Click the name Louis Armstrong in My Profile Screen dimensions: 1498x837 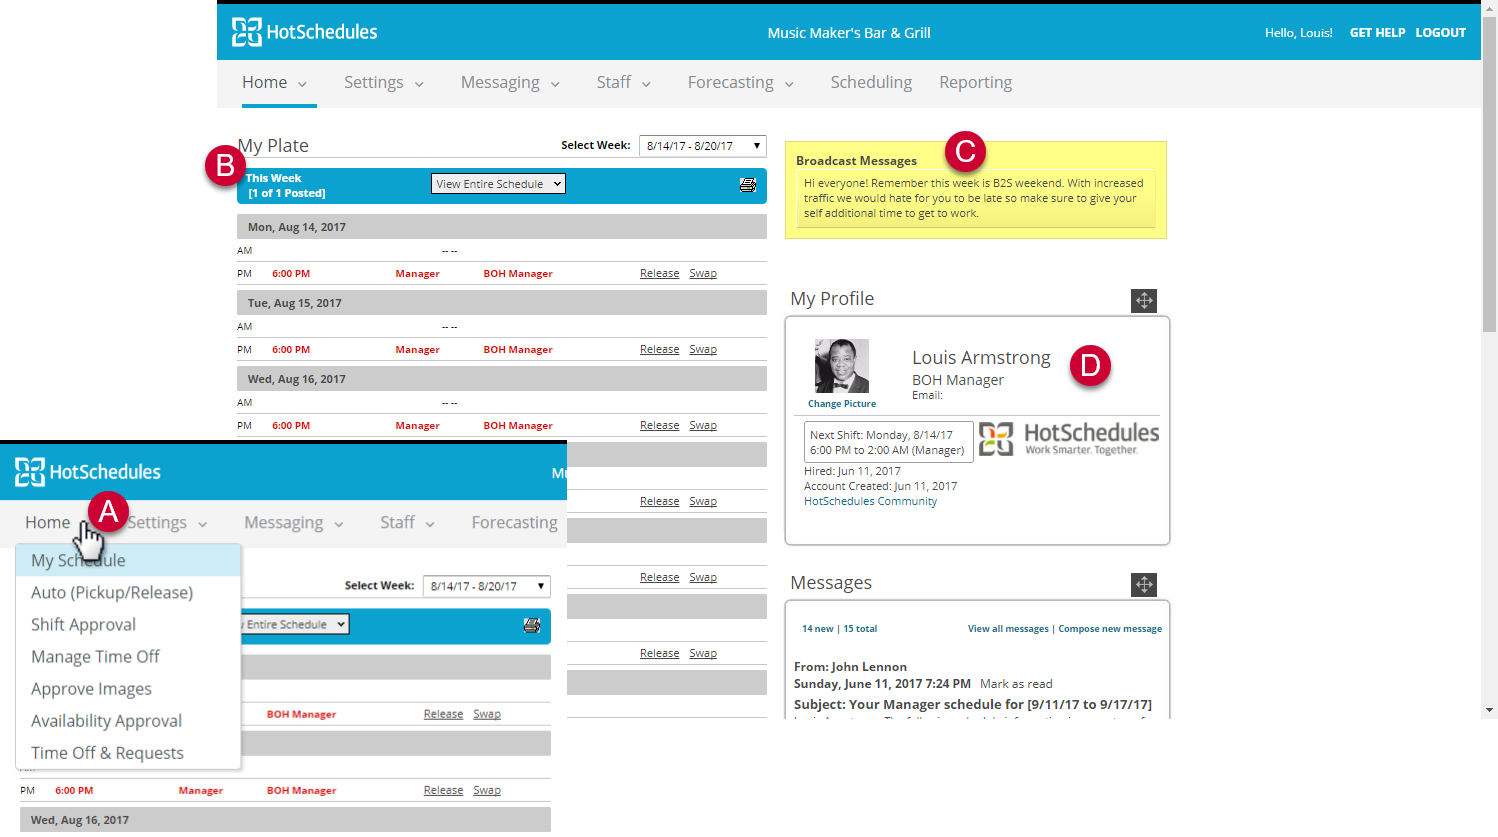981,358
